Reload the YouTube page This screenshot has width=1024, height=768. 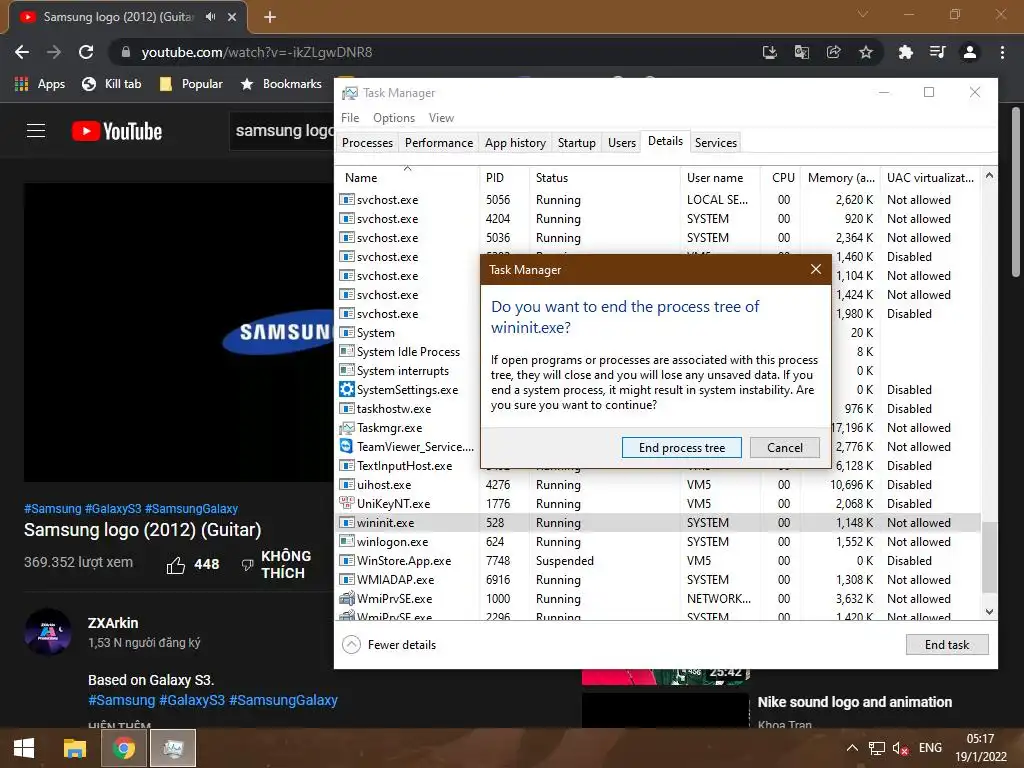(86, 52)
